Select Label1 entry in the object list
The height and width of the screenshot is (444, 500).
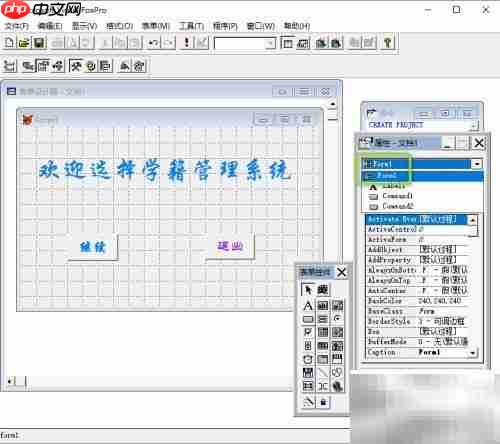coord(393,186)
